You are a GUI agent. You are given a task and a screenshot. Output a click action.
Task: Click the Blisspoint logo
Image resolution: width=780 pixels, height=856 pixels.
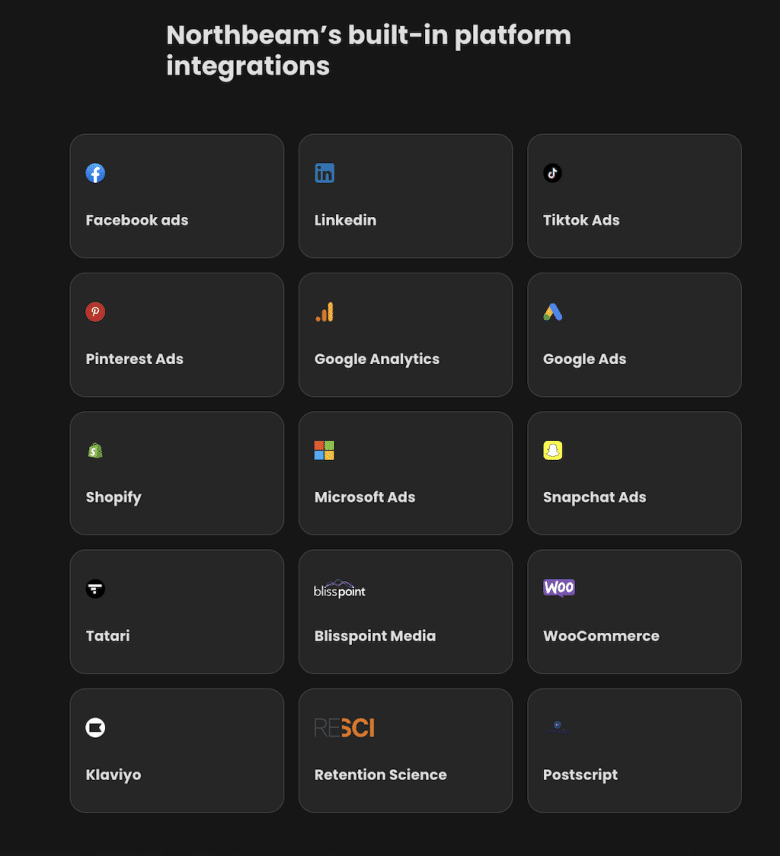click(x=340, y=589)
